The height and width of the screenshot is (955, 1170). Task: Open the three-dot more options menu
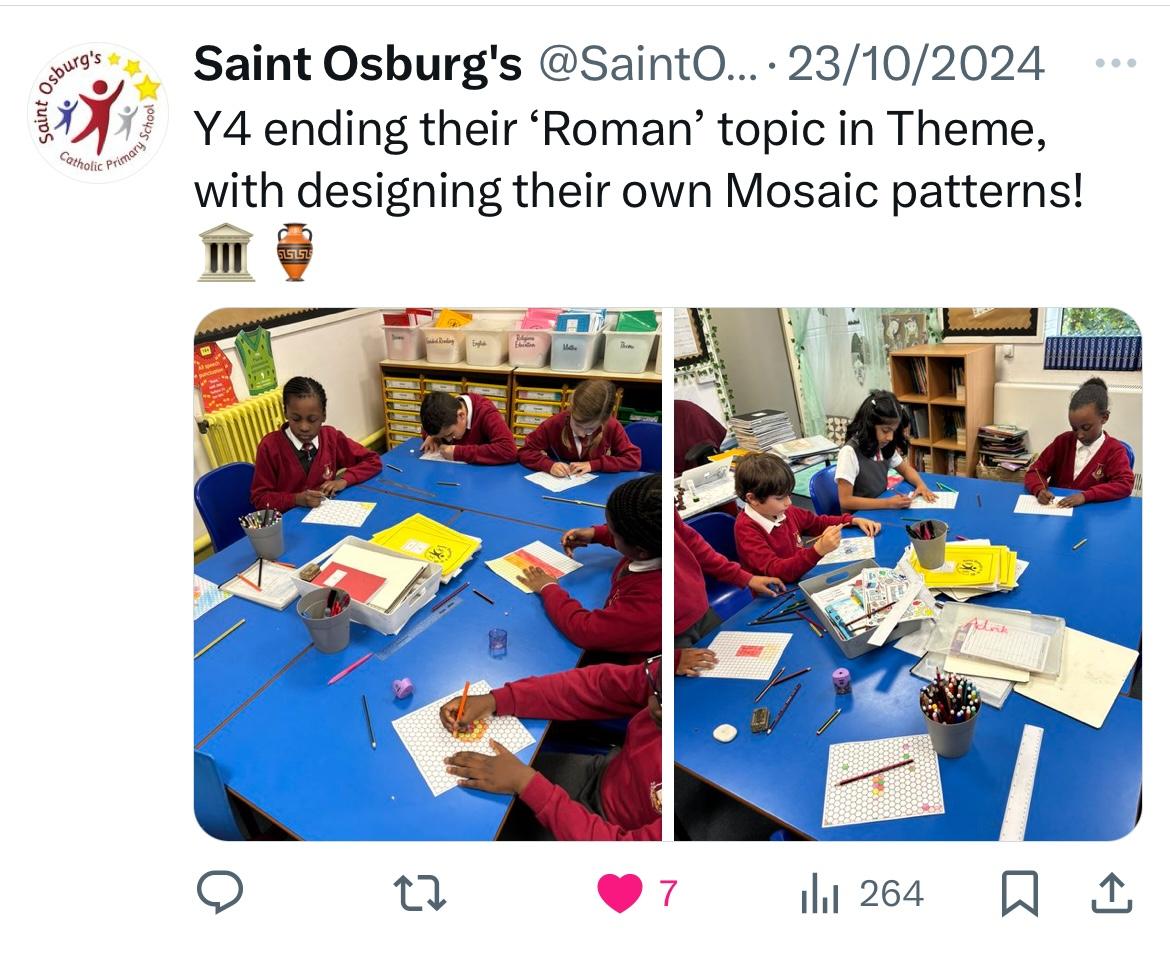click(1116, 63)
